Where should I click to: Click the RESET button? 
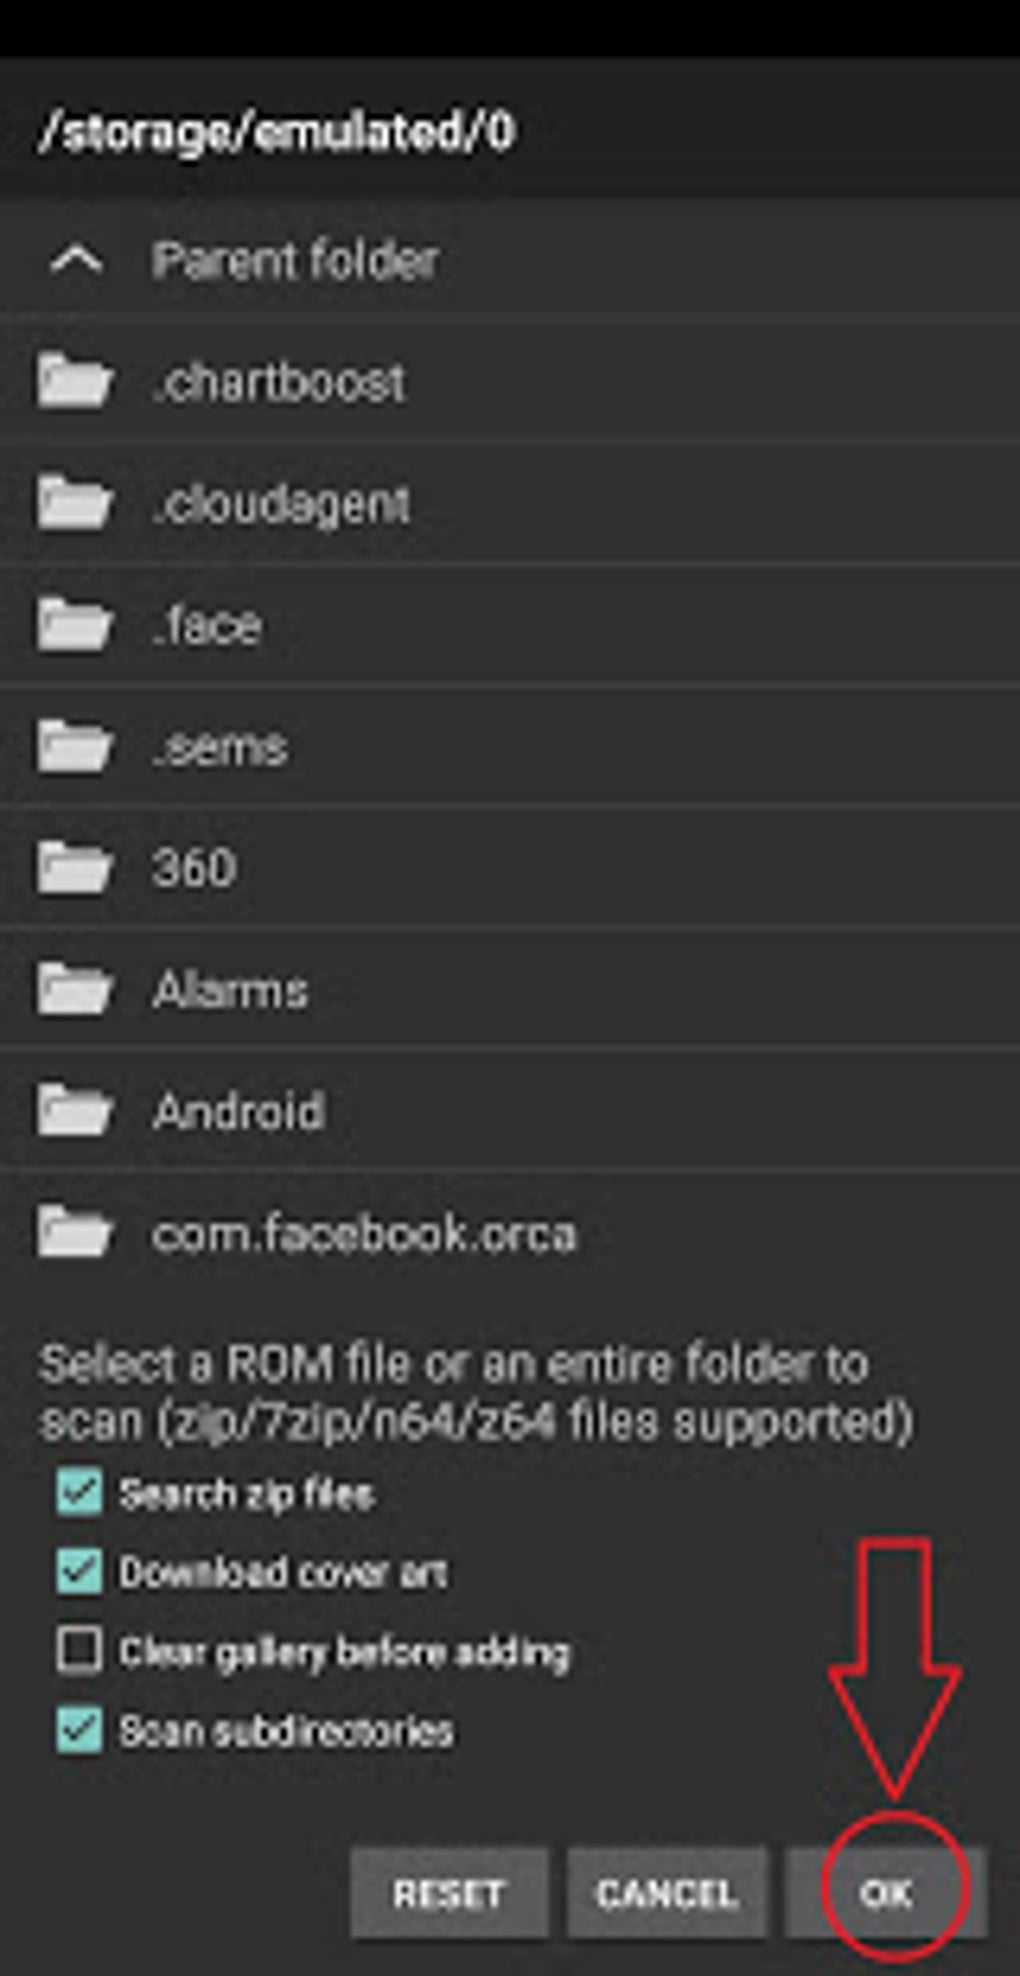(x=449, y=1892)
